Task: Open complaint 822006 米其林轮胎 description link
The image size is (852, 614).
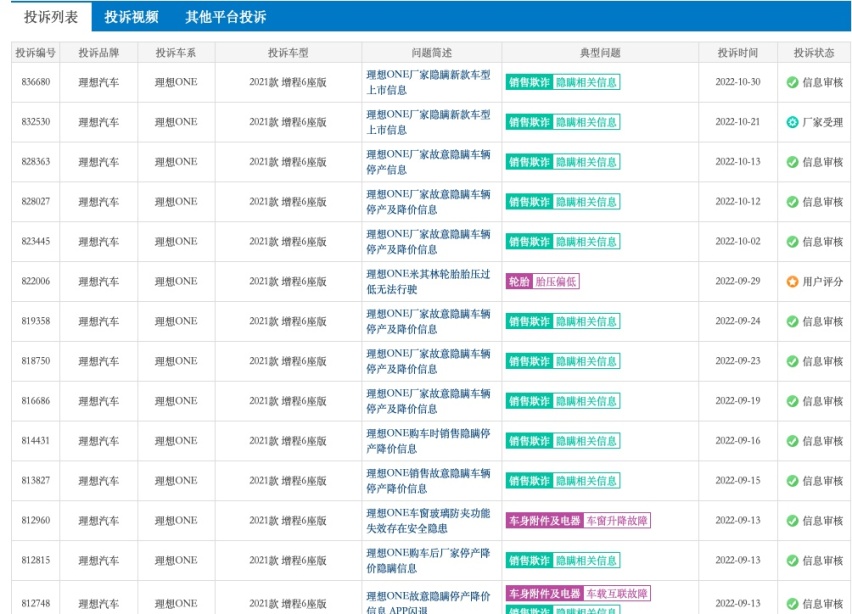Action: [x=428, y=281]
